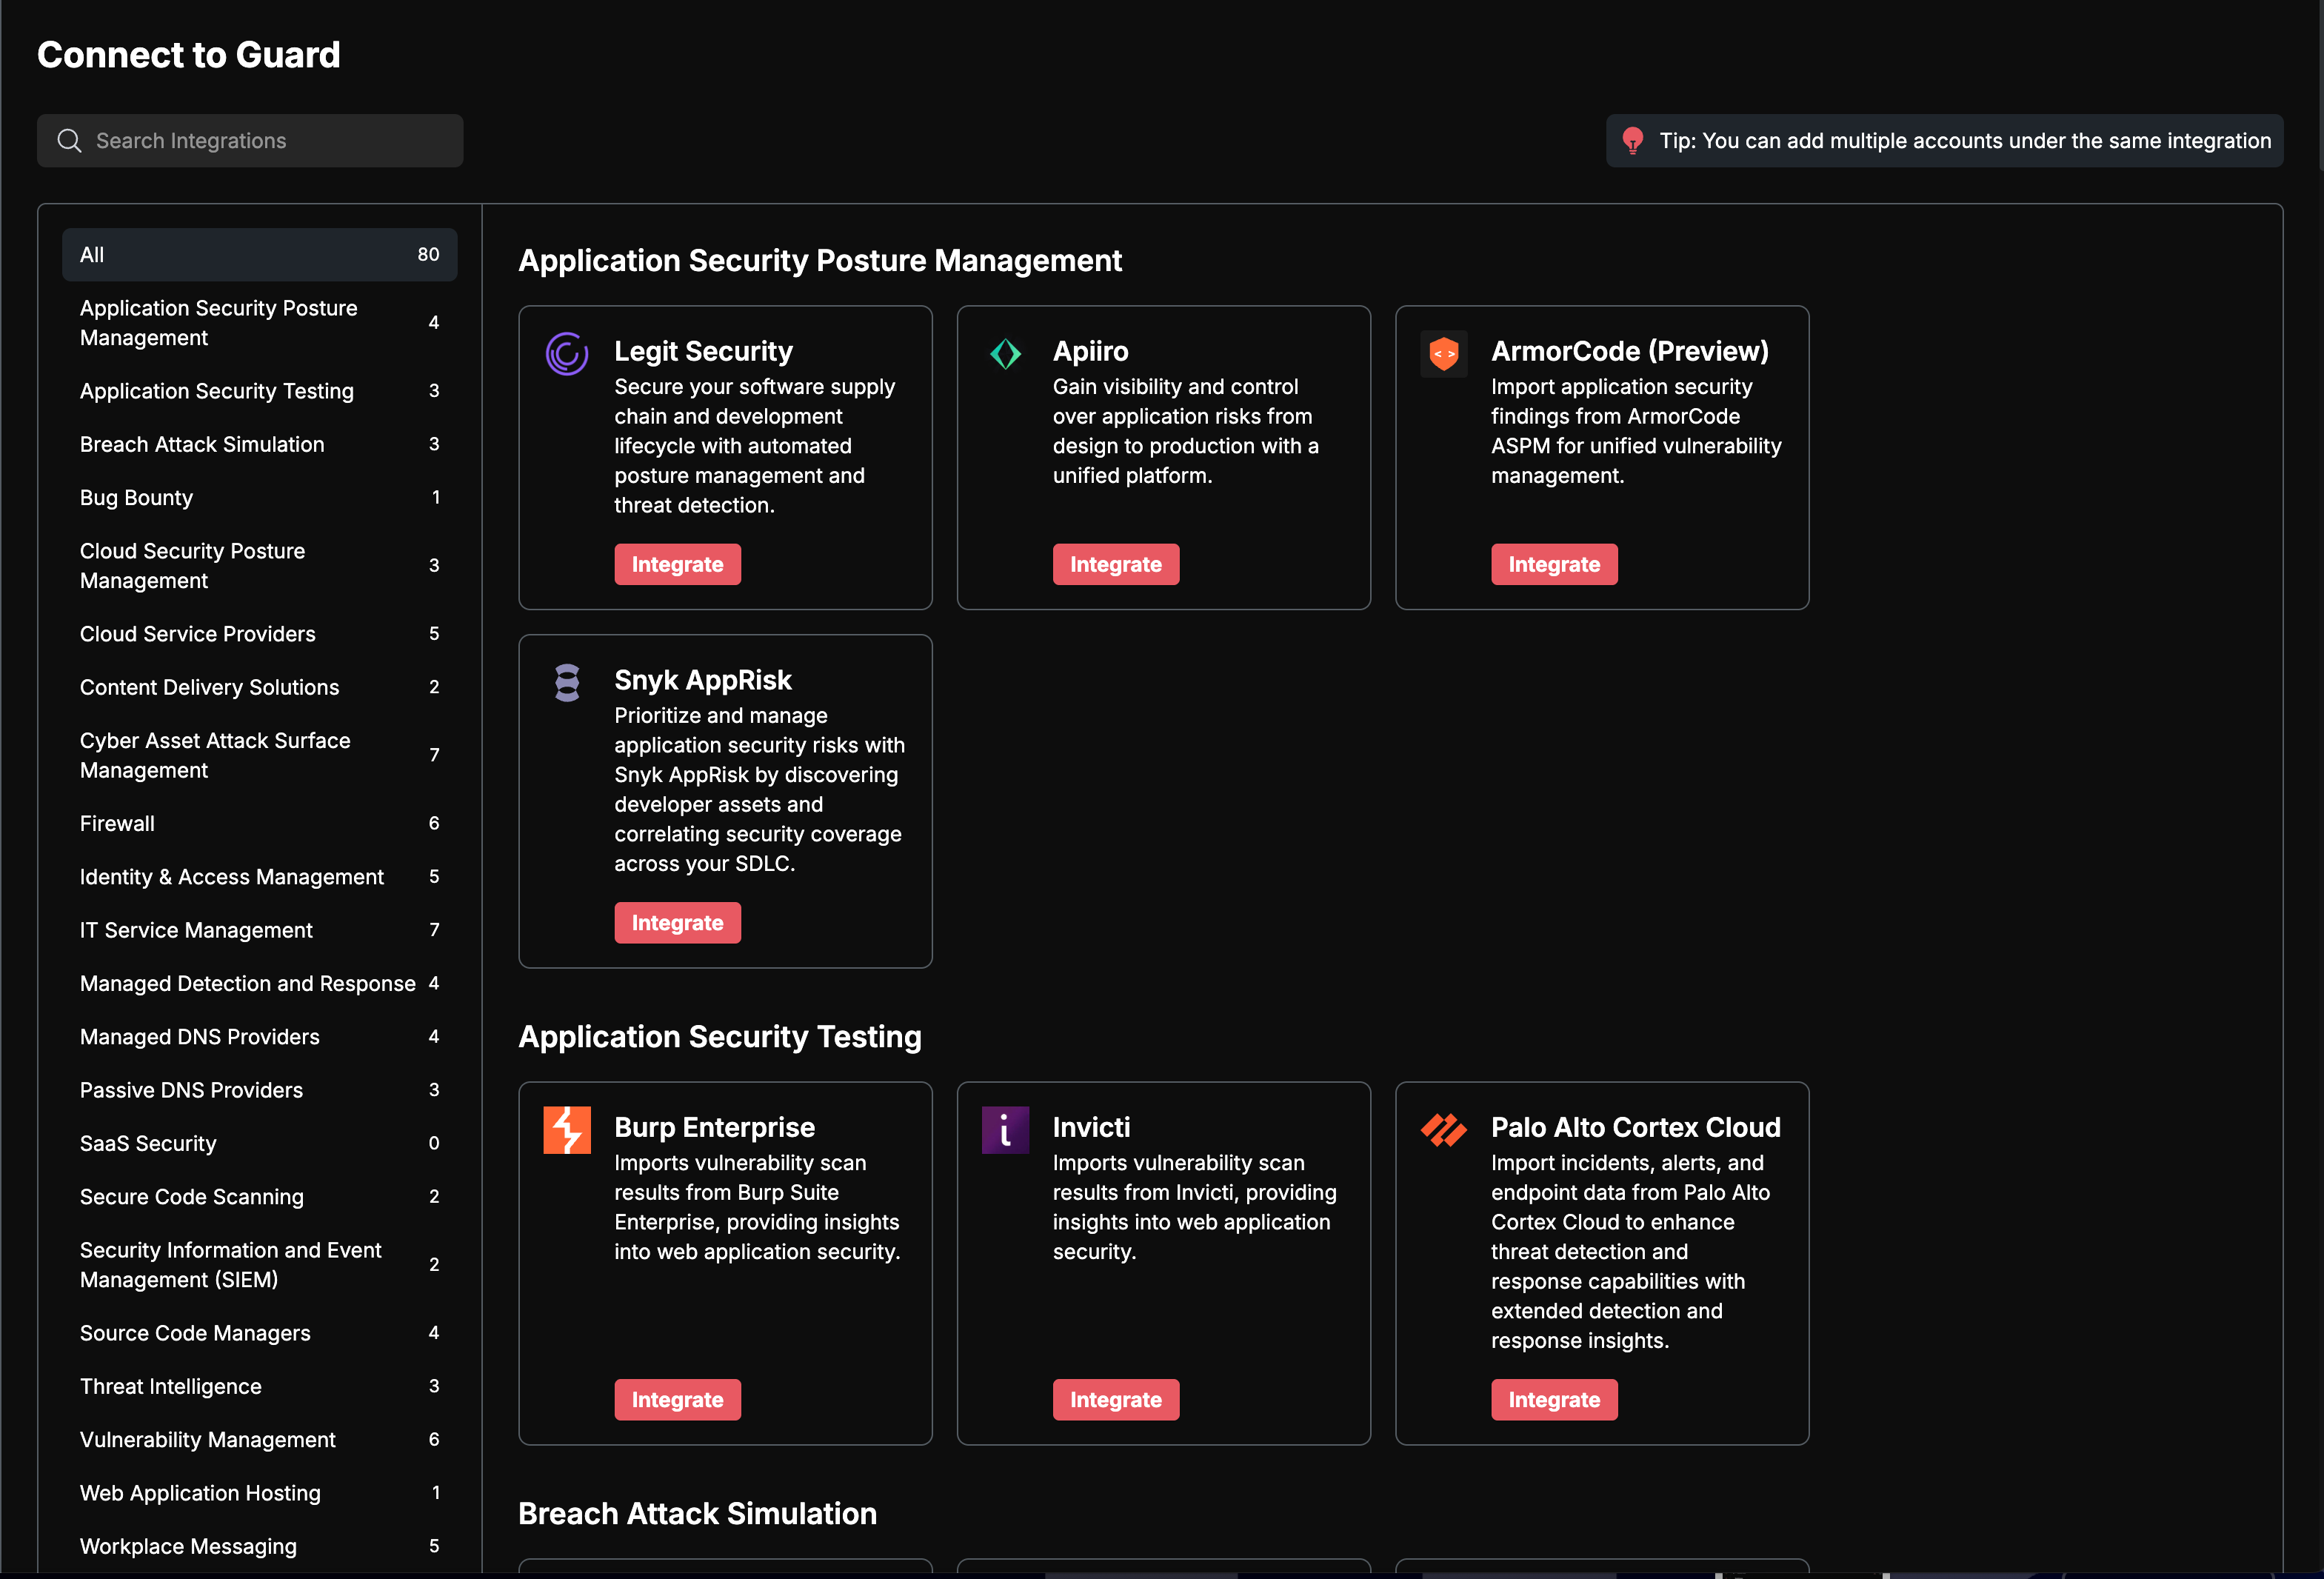This screenshot has height=1579, width=2324.
Task: Click the Snyk AppRisk logo icon
Action: pyautogui.click(x=566, y=683)
